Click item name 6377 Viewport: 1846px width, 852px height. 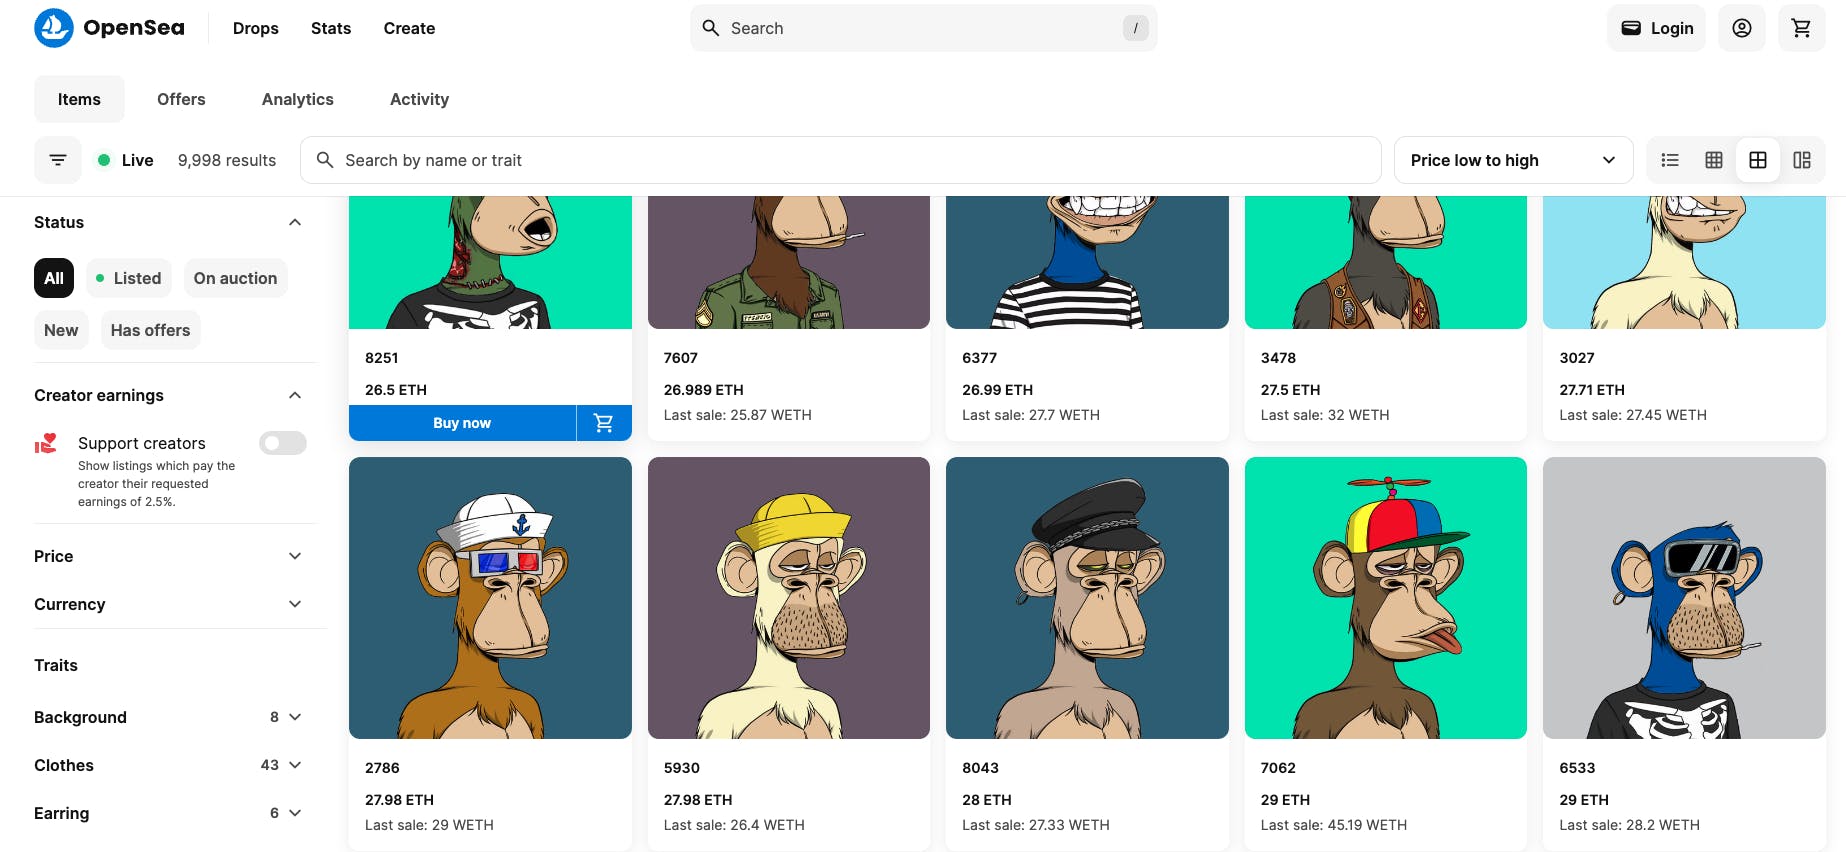pos(980,358)
